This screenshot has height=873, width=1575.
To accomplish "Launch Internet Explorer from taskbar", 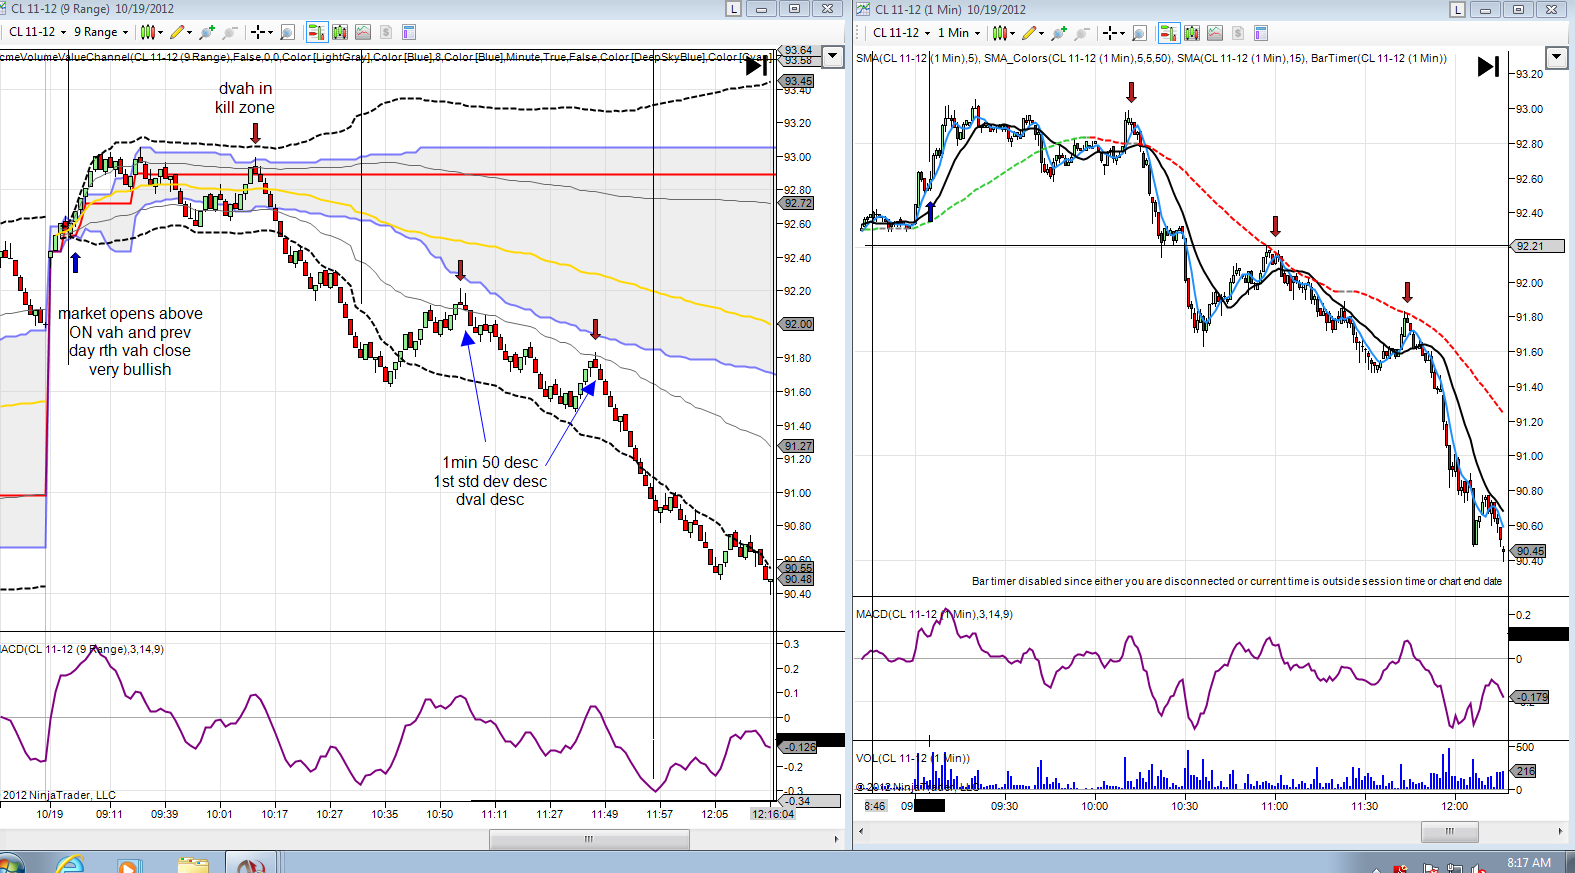I will coord(70,864).
